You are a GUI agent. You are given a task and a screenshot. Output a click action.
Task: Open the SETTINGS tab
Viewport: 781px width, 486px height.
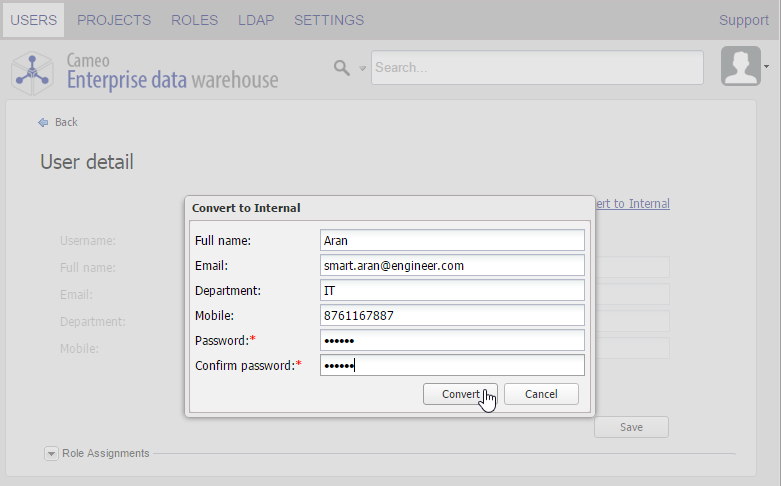[x=329, y=20]
